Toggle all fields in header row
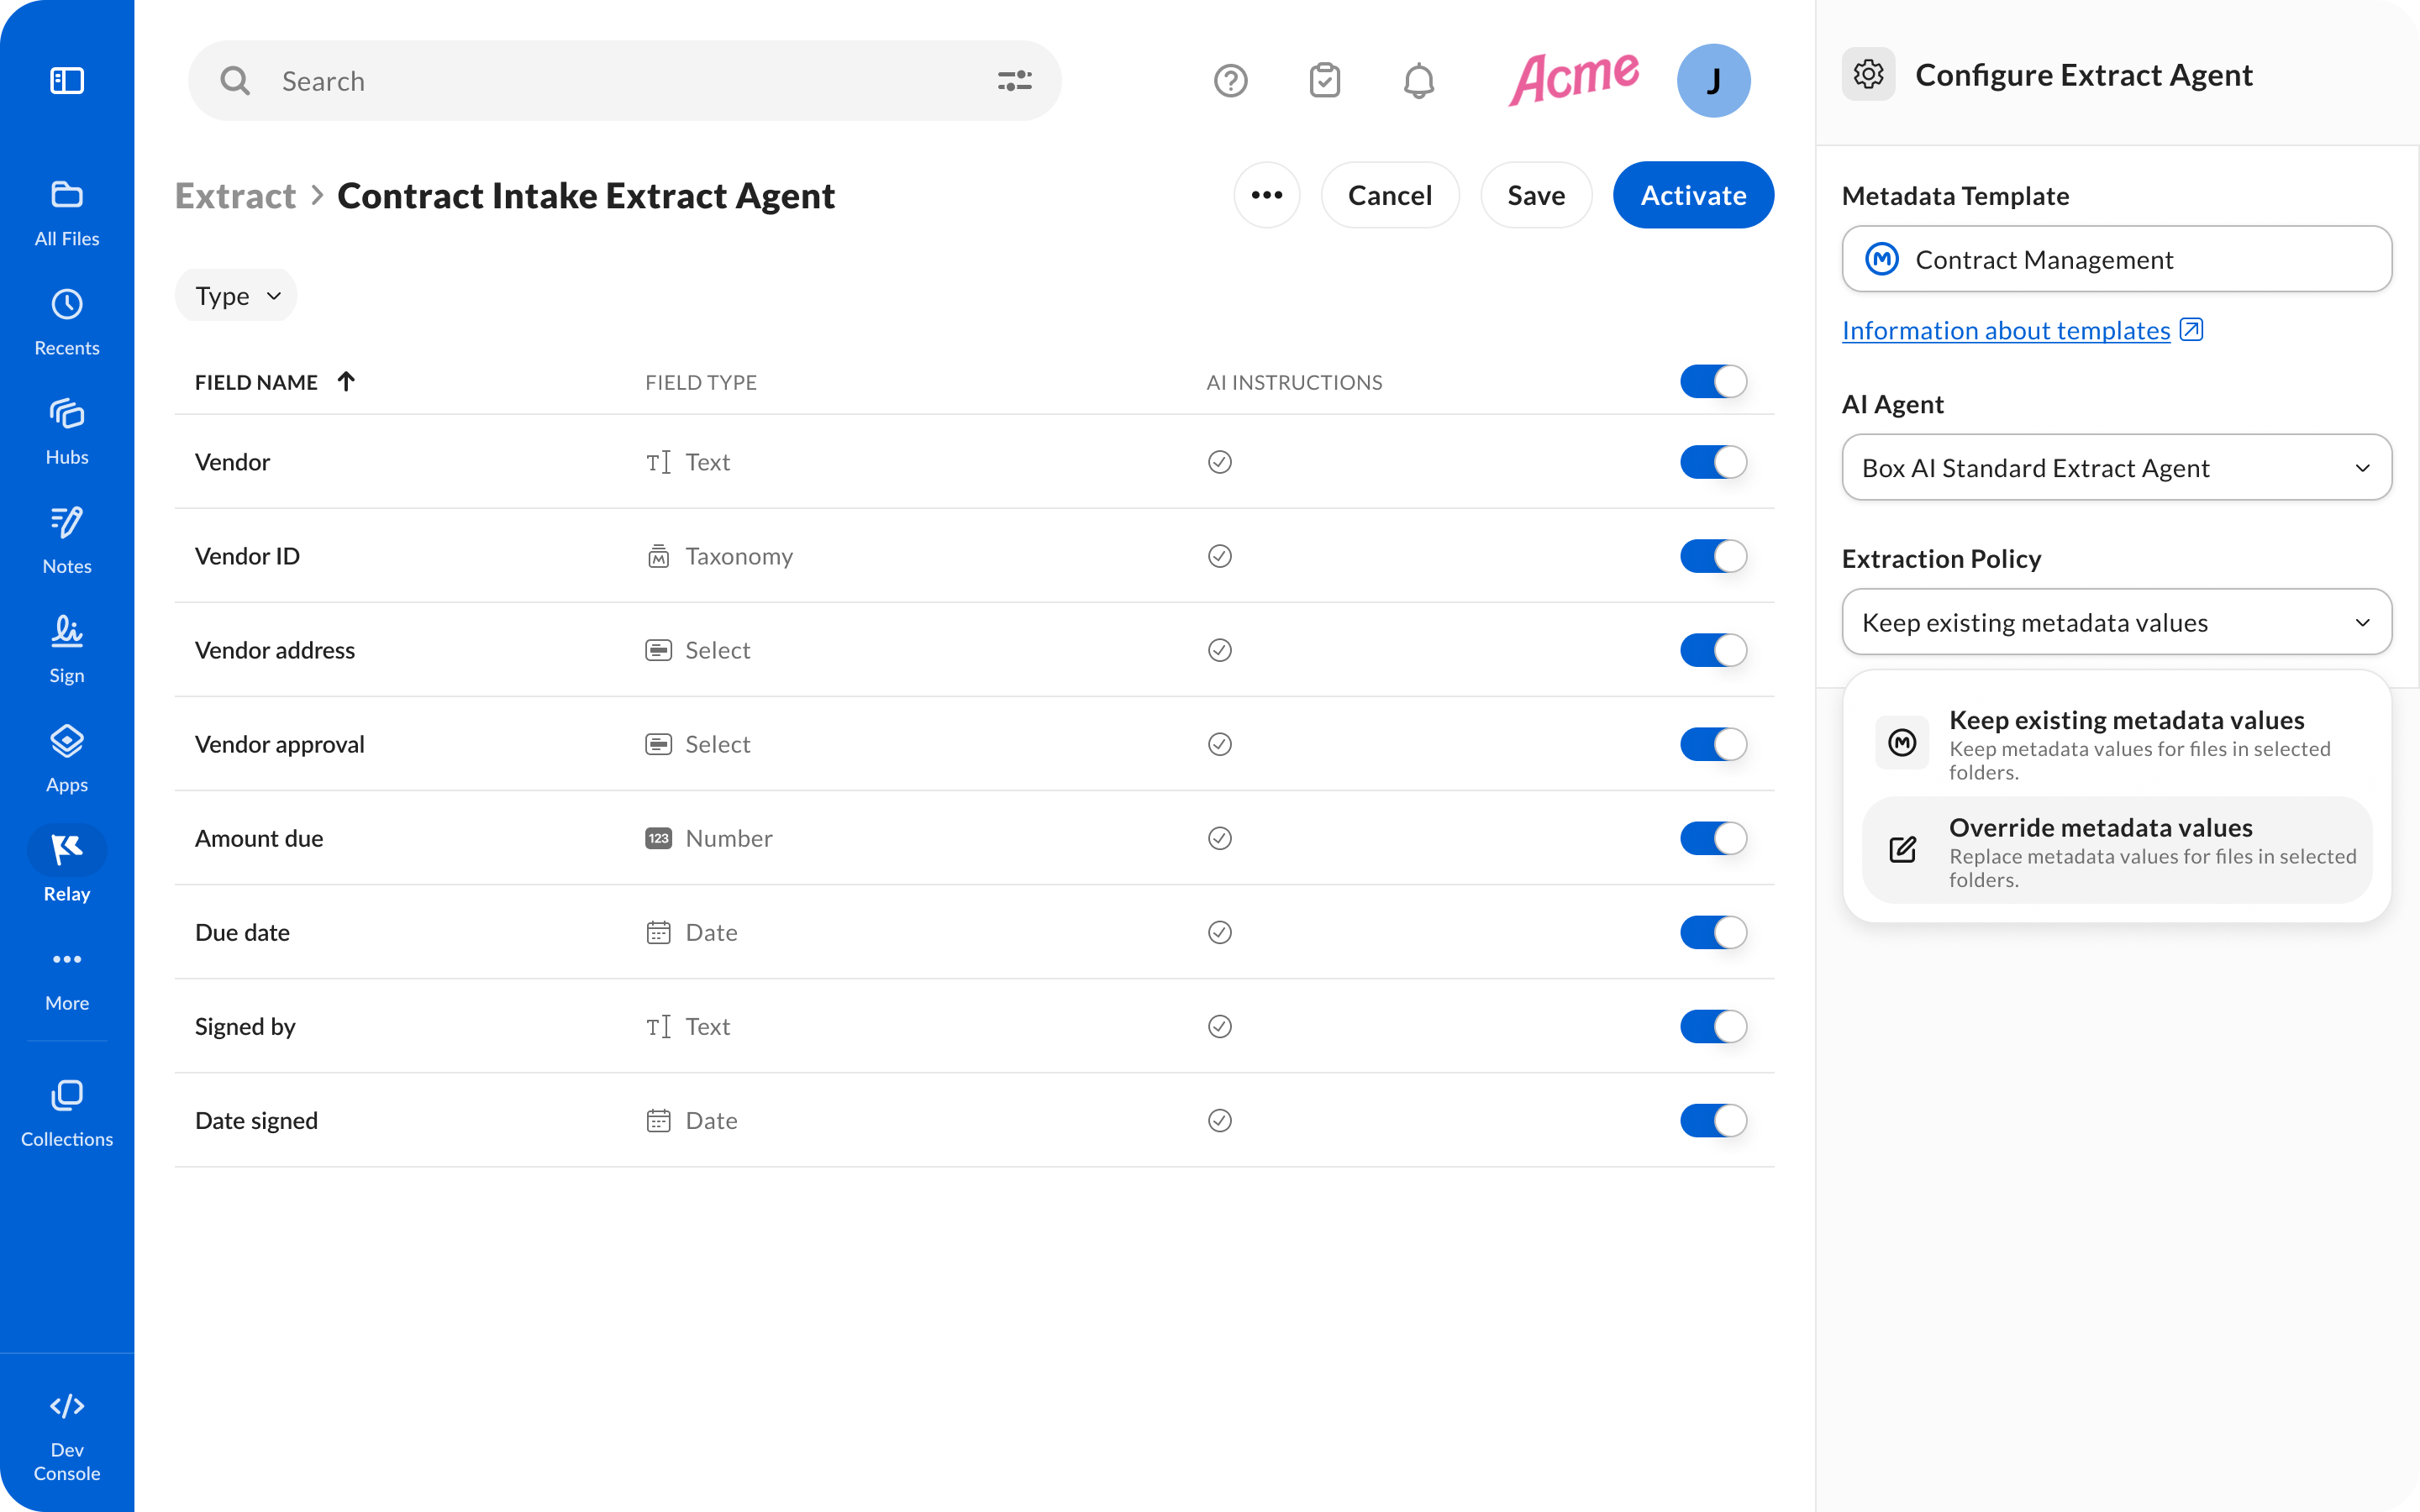2420x1512 pixels. (1712, 381)
